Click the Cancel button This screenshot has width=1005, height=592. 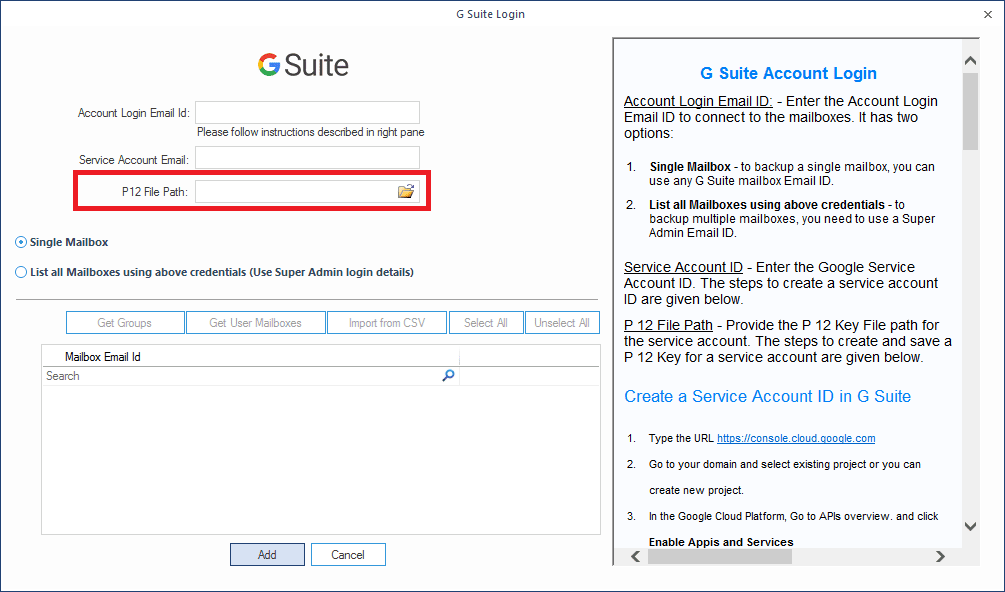(348, 555)
